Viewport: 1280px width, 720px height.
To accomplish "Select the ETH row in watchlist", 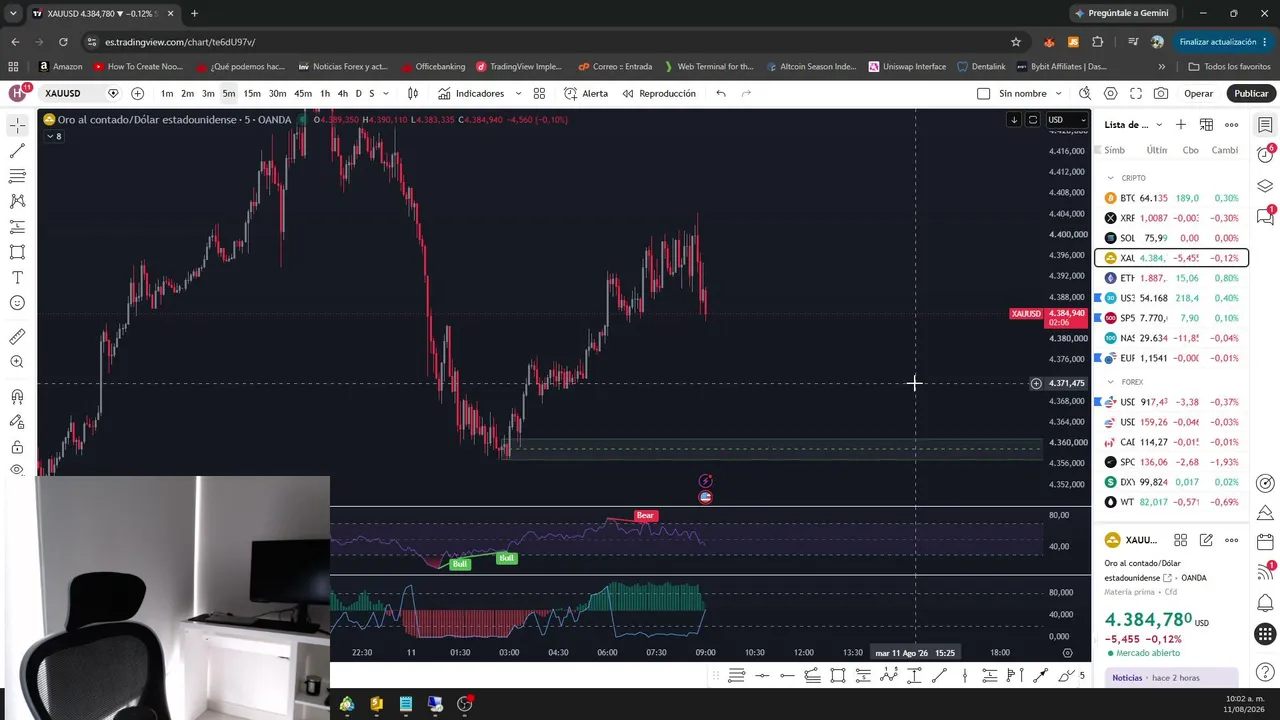I will pyautogui.click(x=1172, y=278).
